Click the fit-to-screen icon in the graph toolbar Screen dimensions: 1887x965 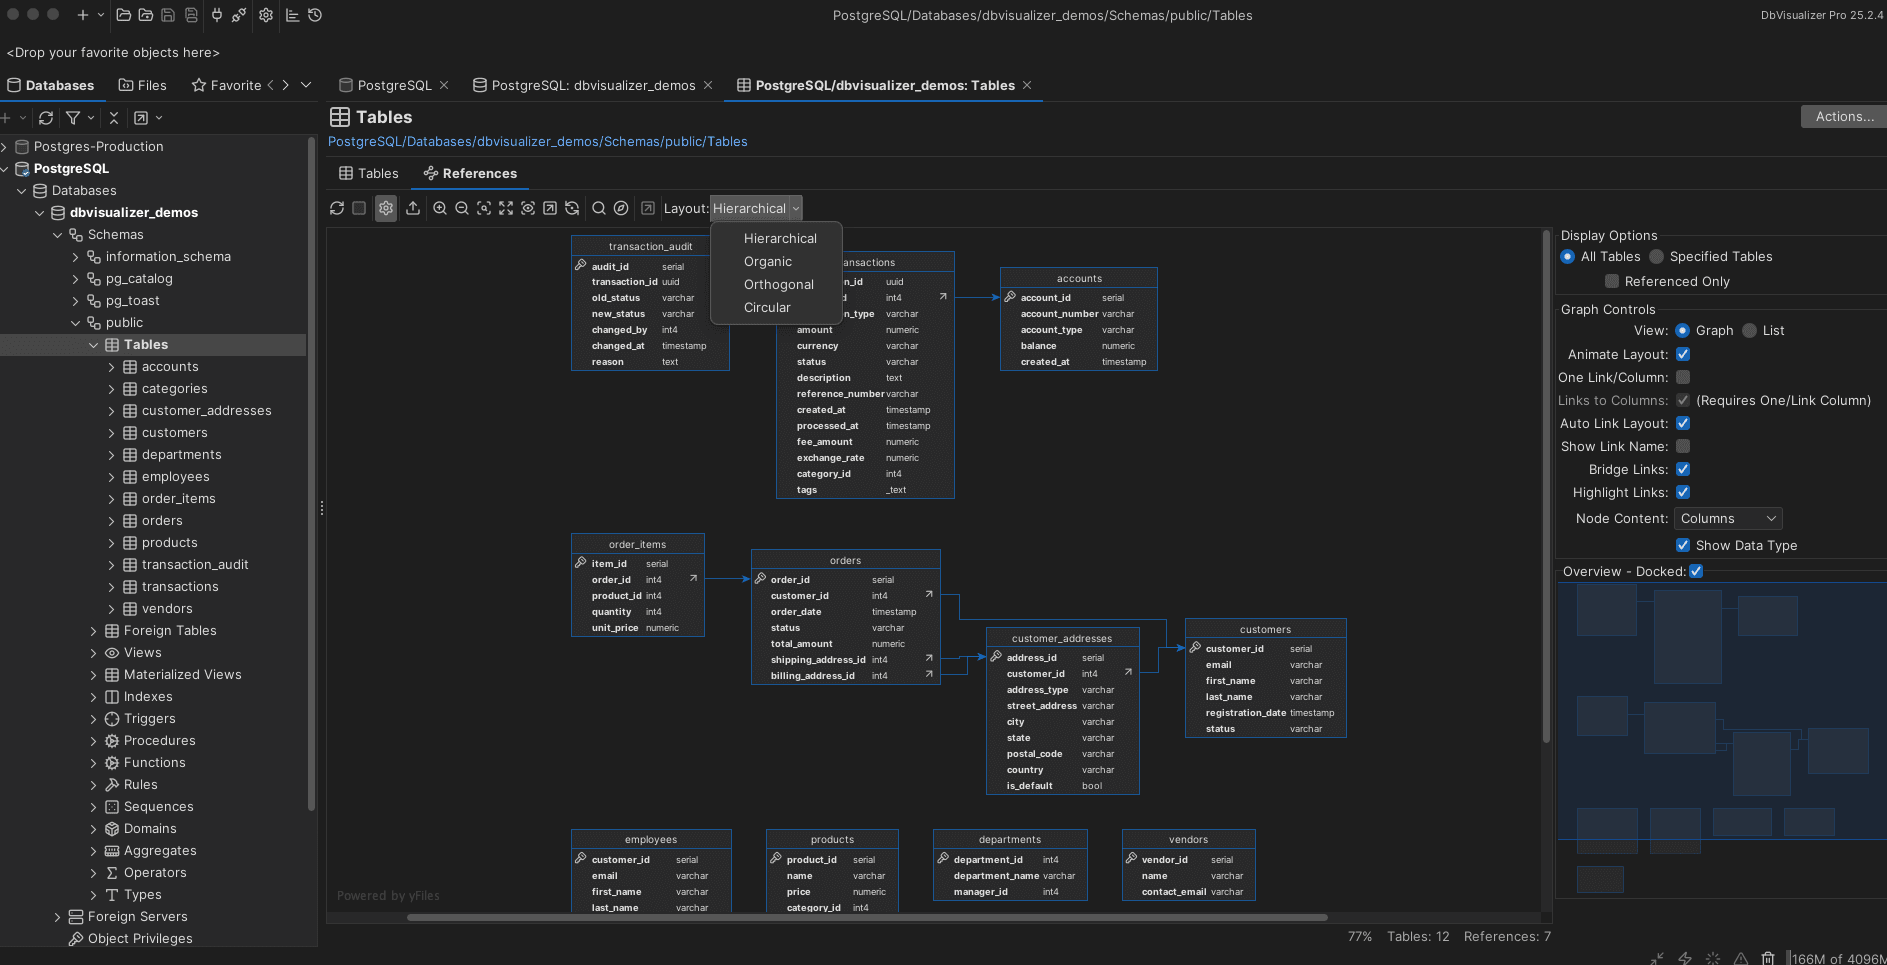[x=506, y=208]
